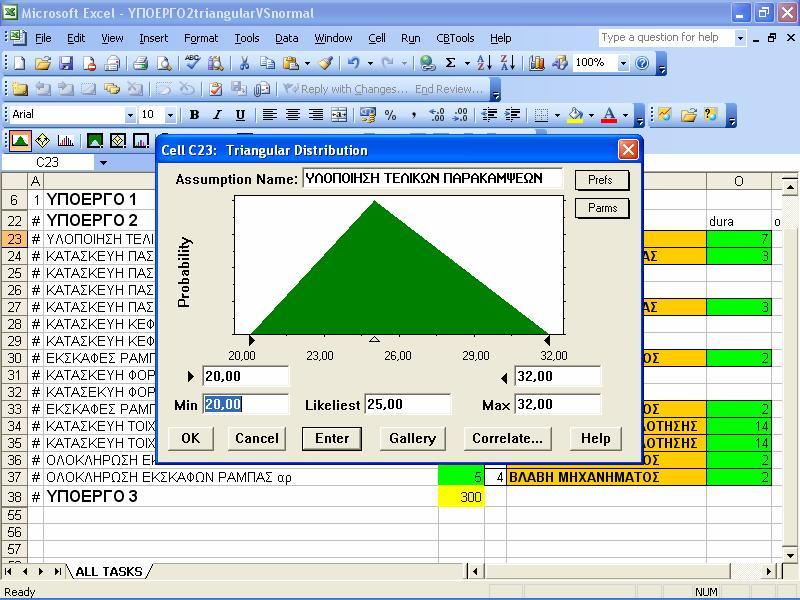Open the font size 10 dropdown
The image size is (800, 600).
pyautogui.click(x=170, y=115)
